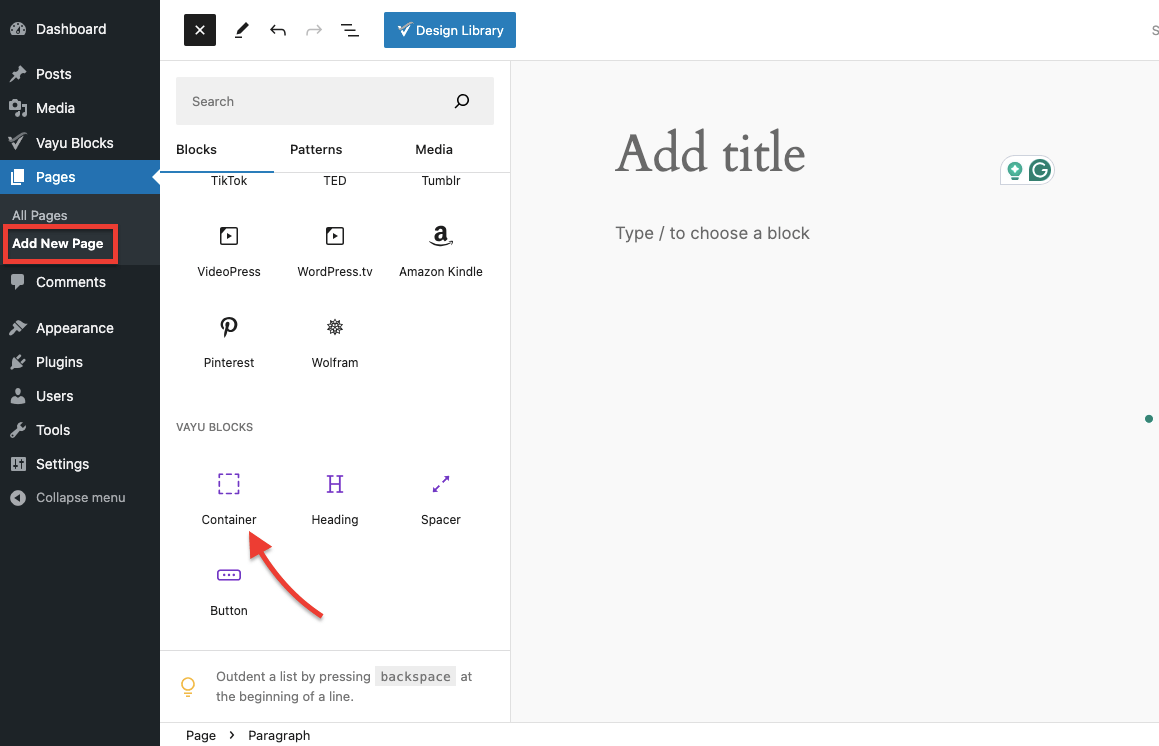
Task: Open the Tools pencil selector
Action: [241, 30]
